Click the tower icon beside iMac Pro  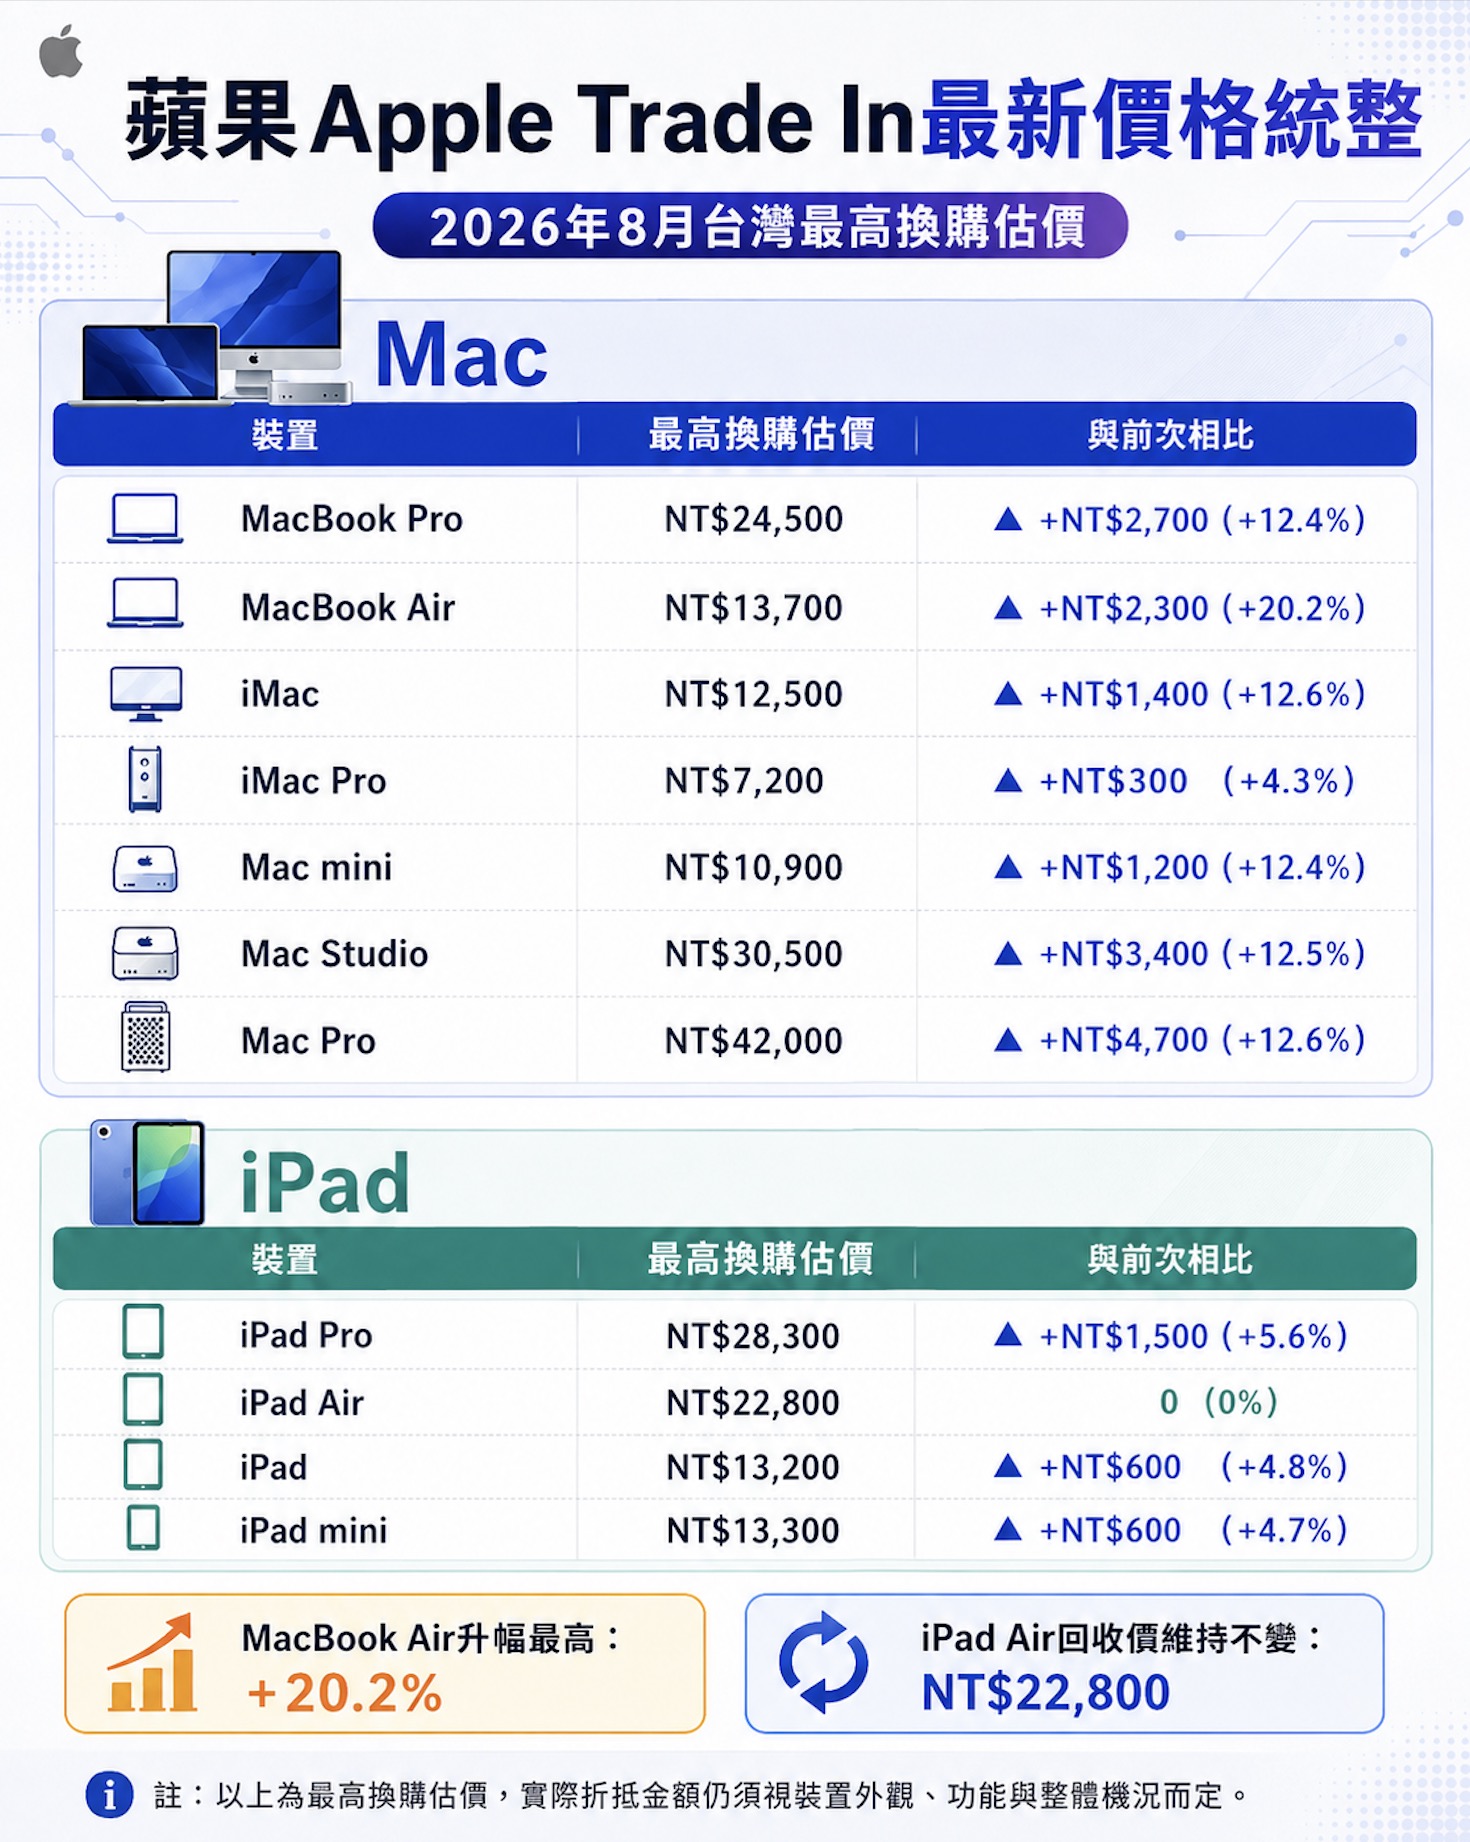point(145,779)
